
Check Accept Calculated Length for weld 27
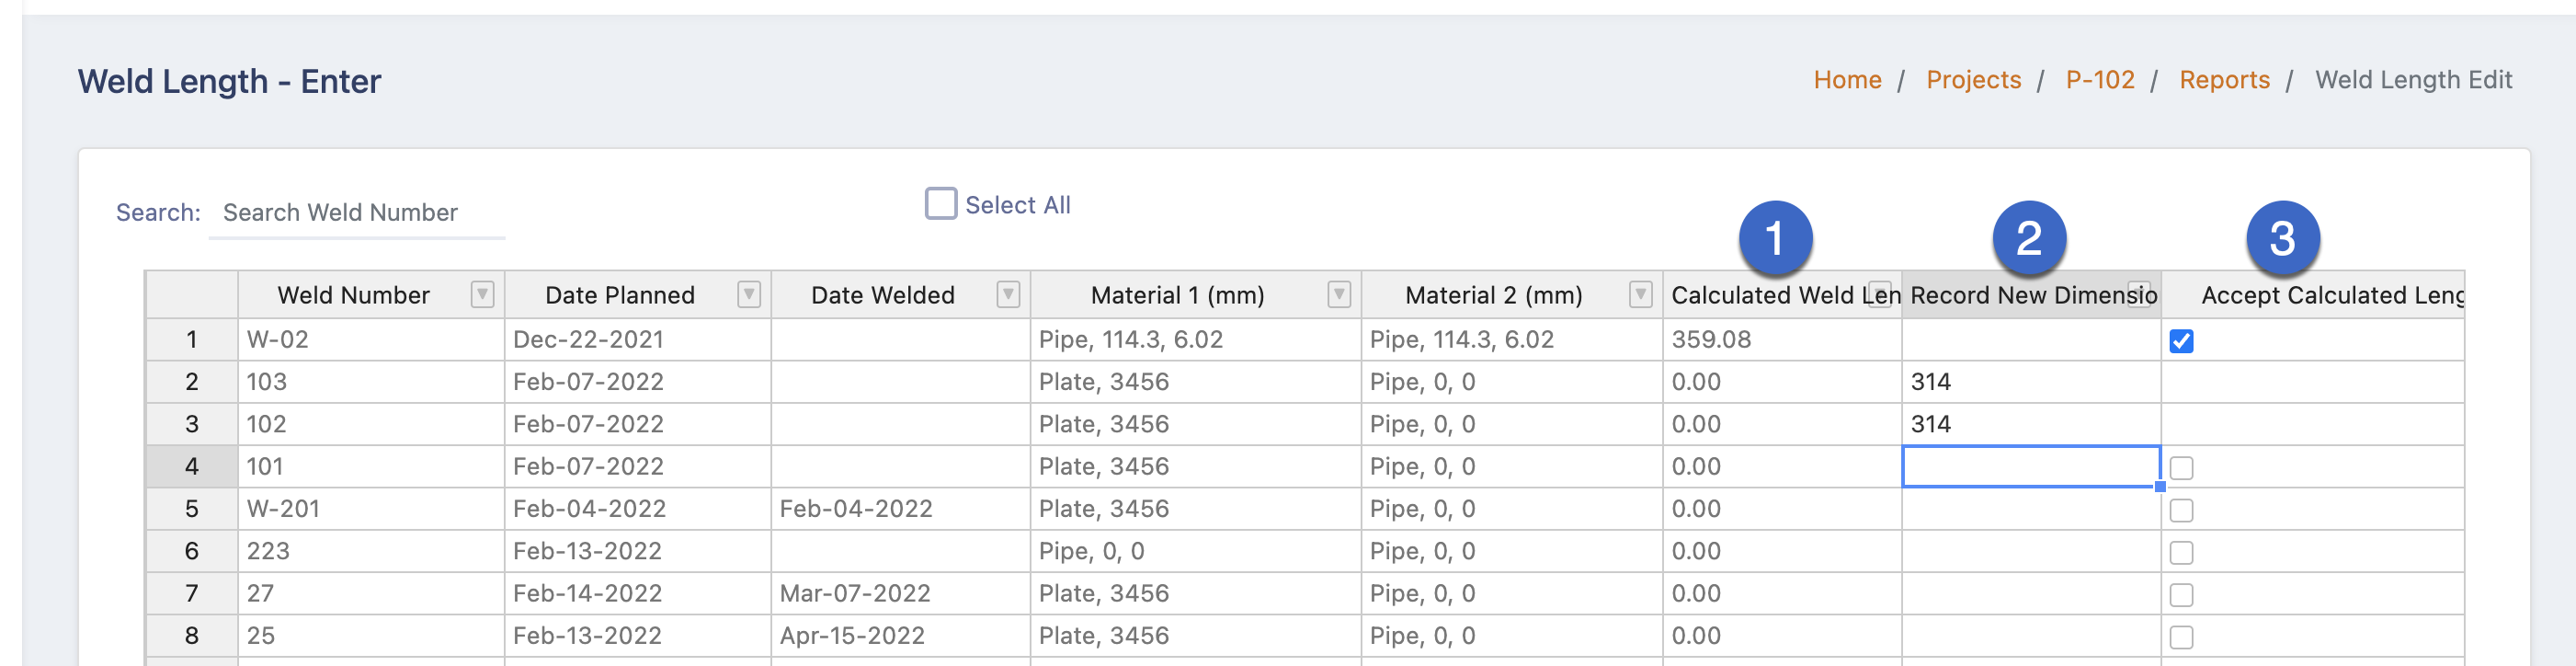pyautogui.click(x=2181, y=595)
